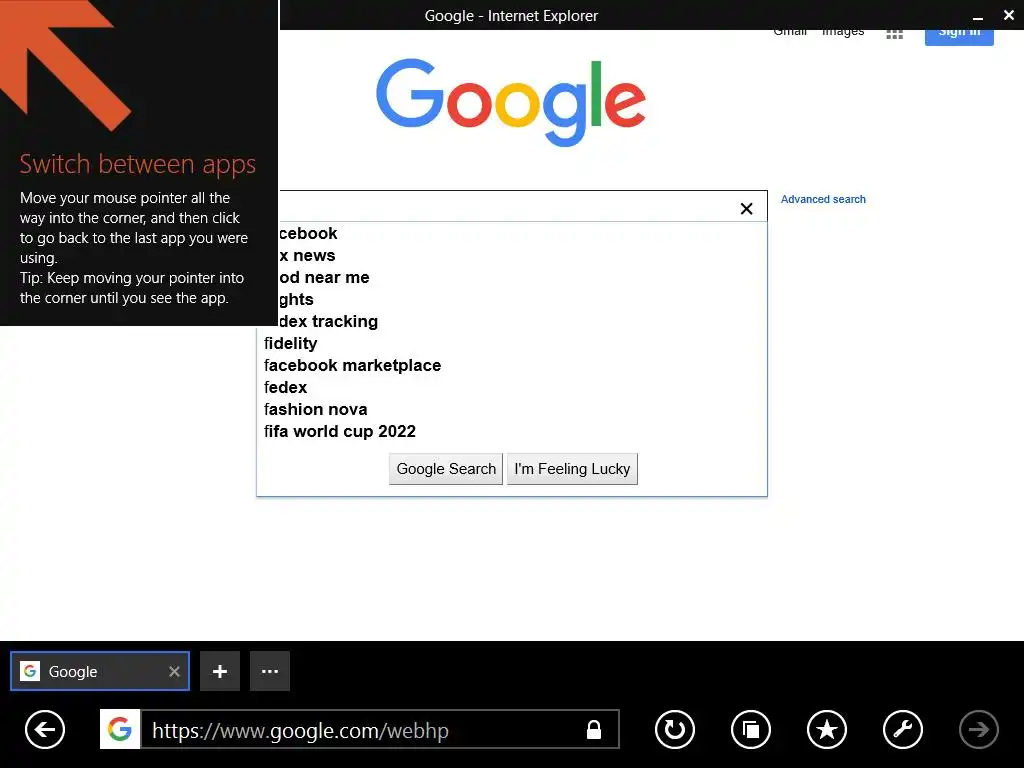Go back with the back arrow button
The width and height of the screenshot is (1024, 768).
[45, 729]
